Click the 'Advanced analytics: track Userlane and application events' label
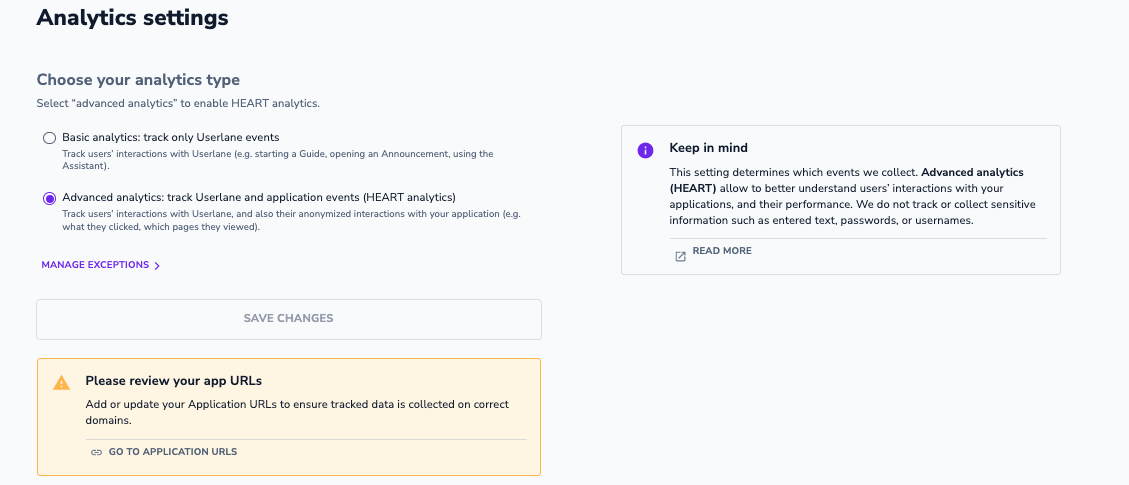1129x485 pixels. [x=258, y=197]
